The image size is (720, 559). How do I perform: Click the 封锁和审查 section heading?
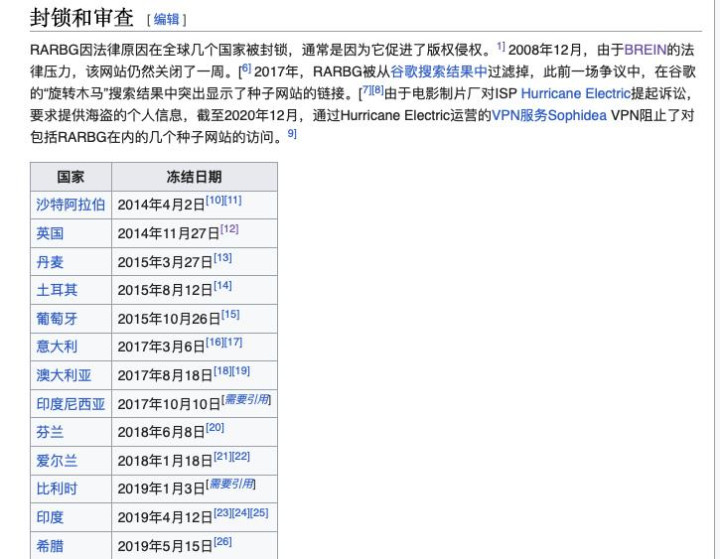coord(82,18)
